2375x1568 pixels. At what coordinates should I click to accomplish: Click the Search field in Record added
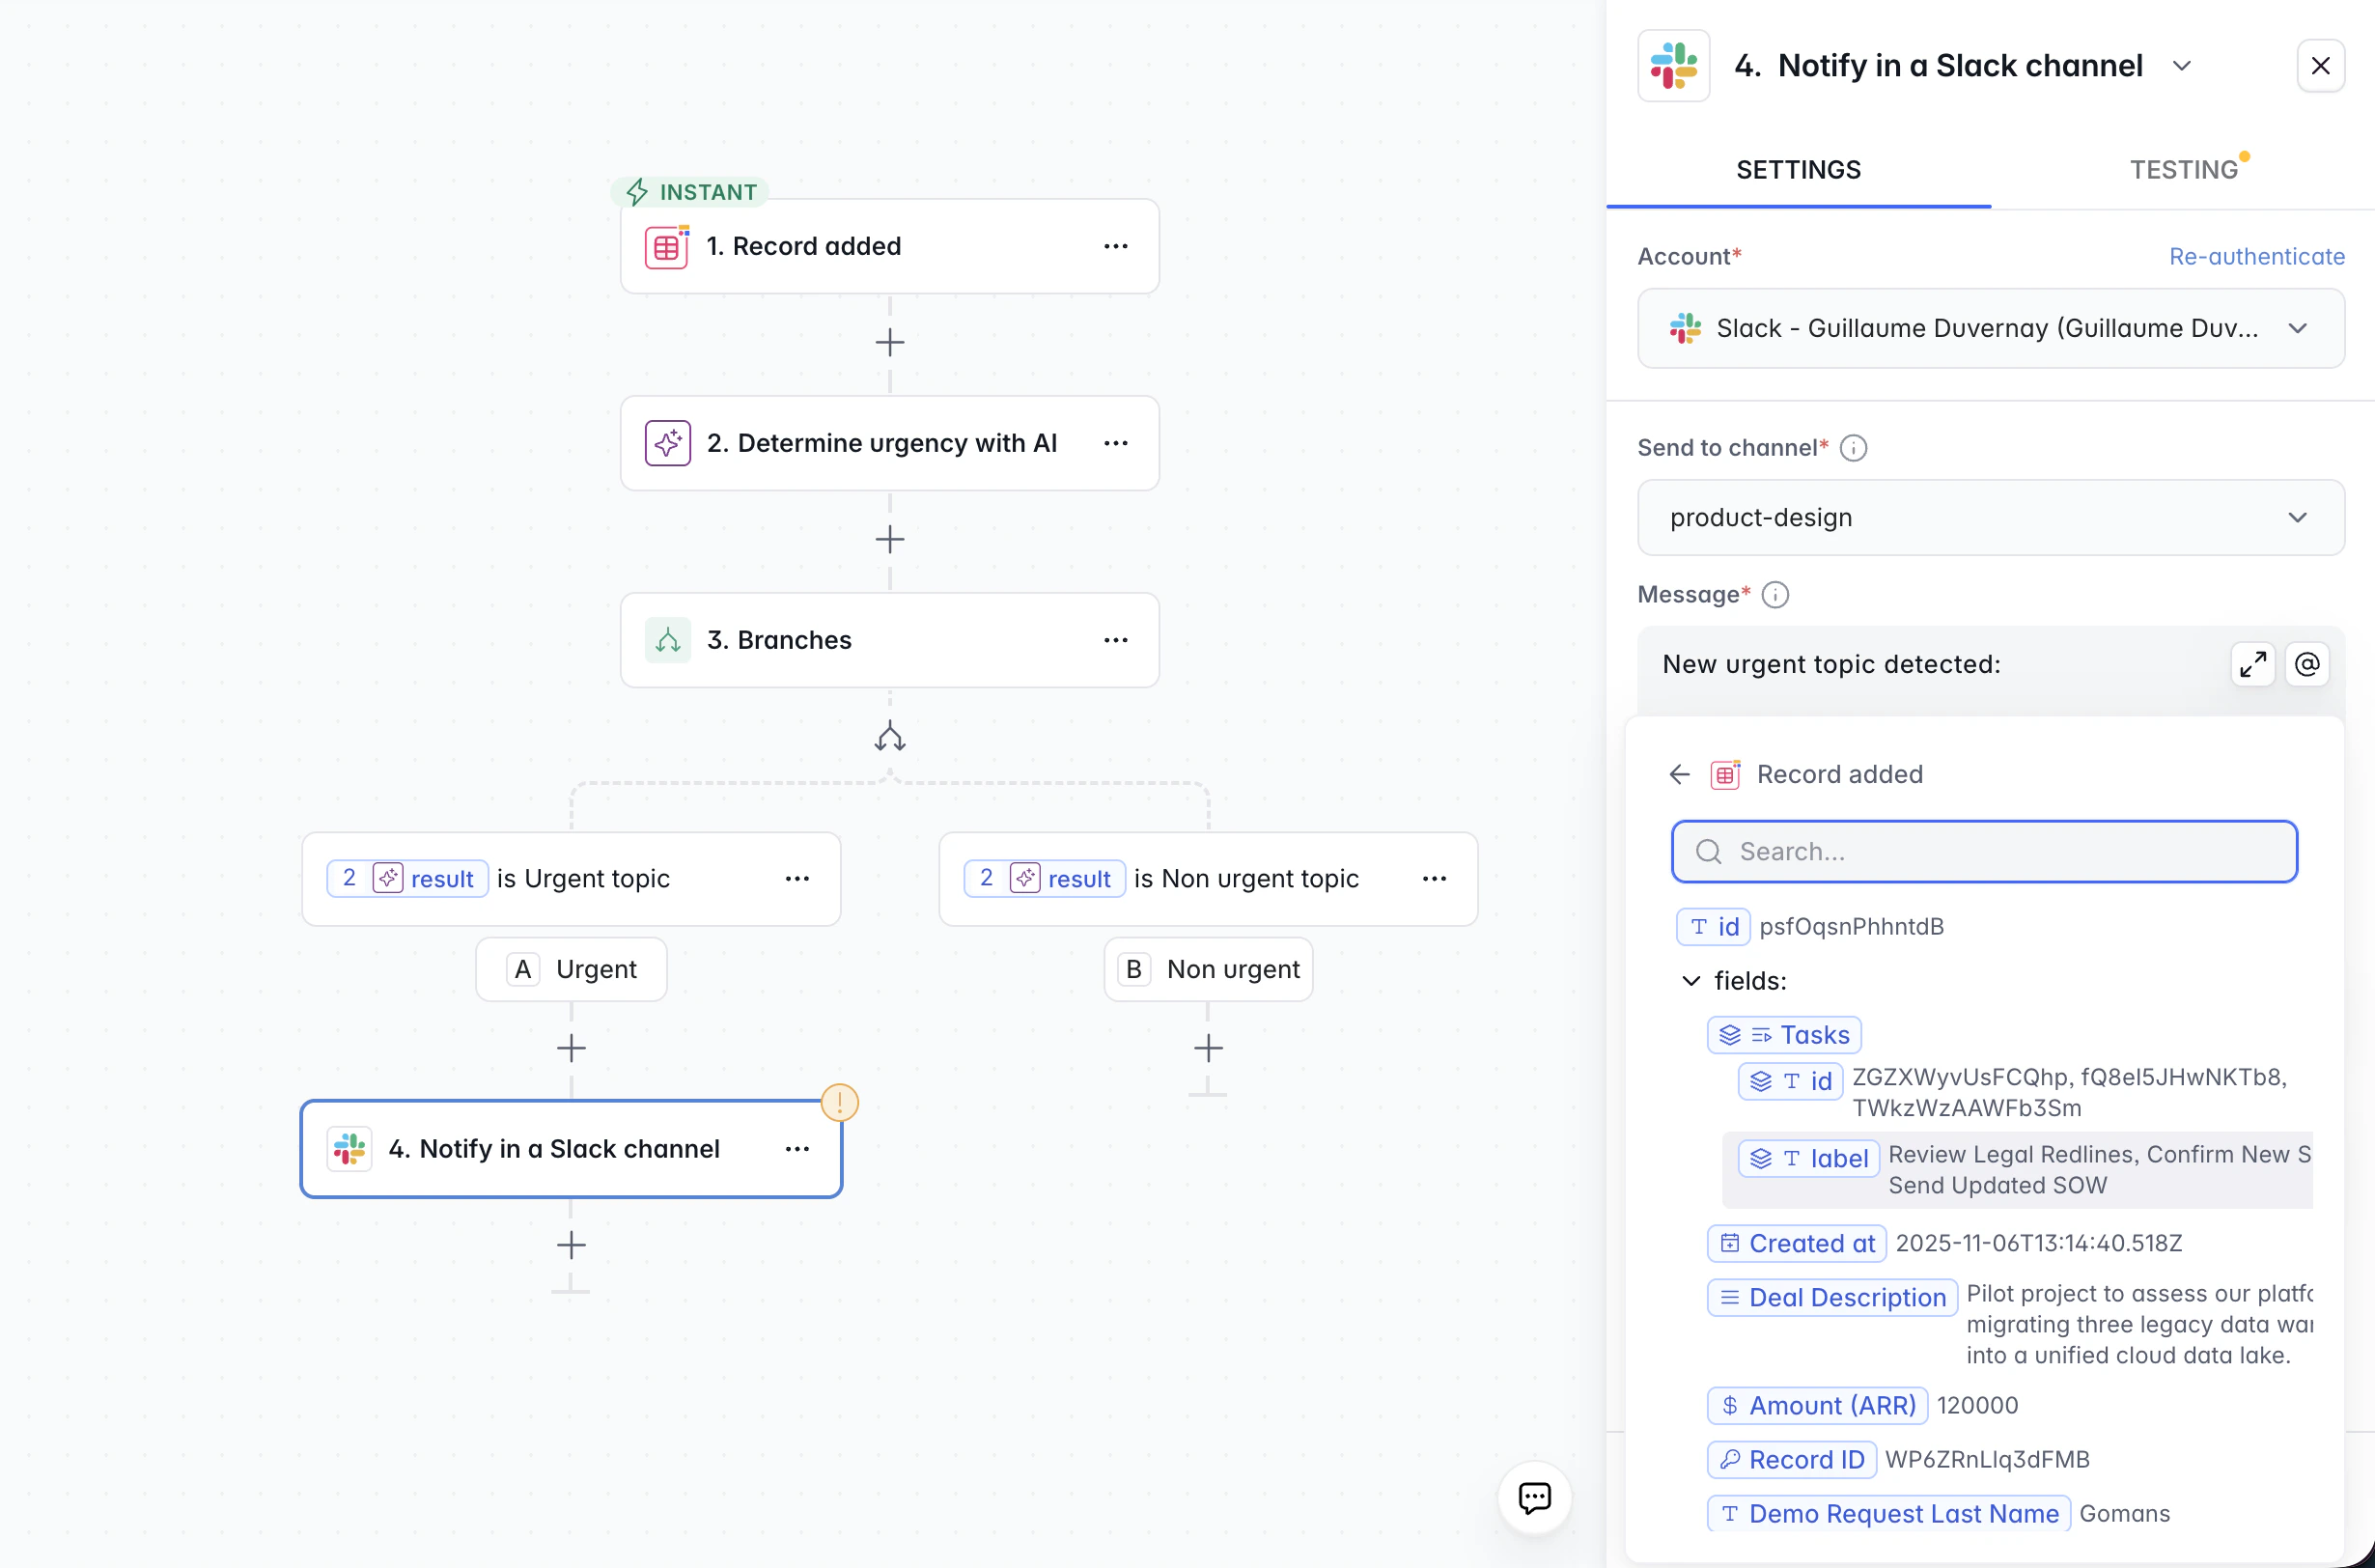click(x=1984, y=851)
